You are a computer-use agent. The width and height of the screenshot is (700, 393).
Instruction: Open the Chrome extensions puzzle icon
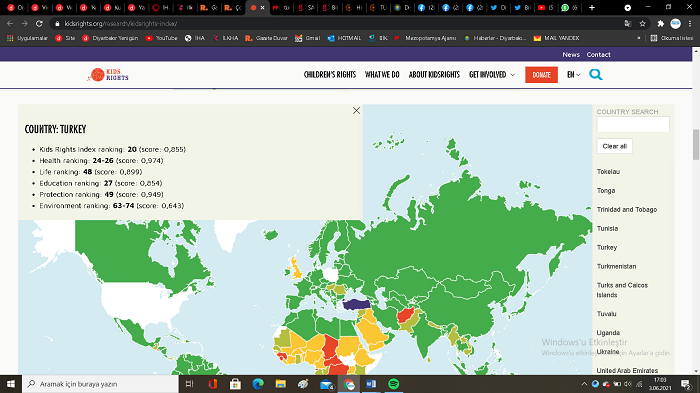tap(660, 24)
